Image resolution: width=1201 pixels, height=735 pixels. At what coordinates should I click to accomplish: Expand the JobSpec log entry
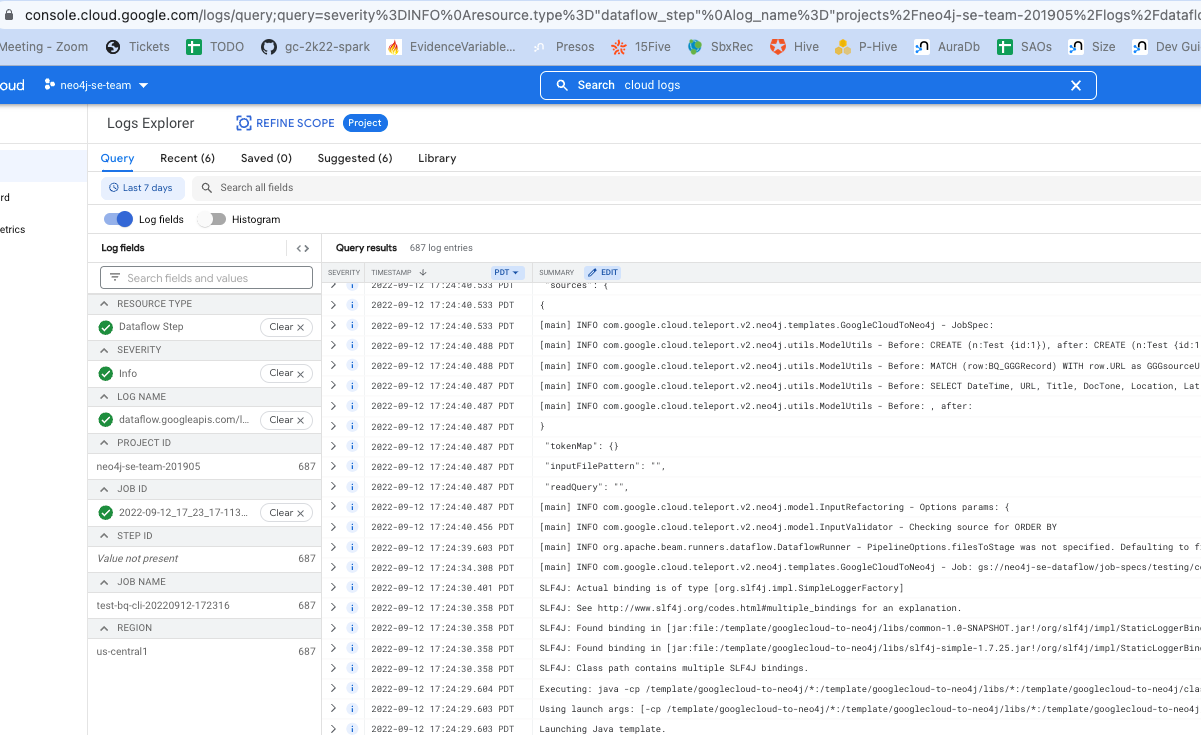click(x=334, y=325)
